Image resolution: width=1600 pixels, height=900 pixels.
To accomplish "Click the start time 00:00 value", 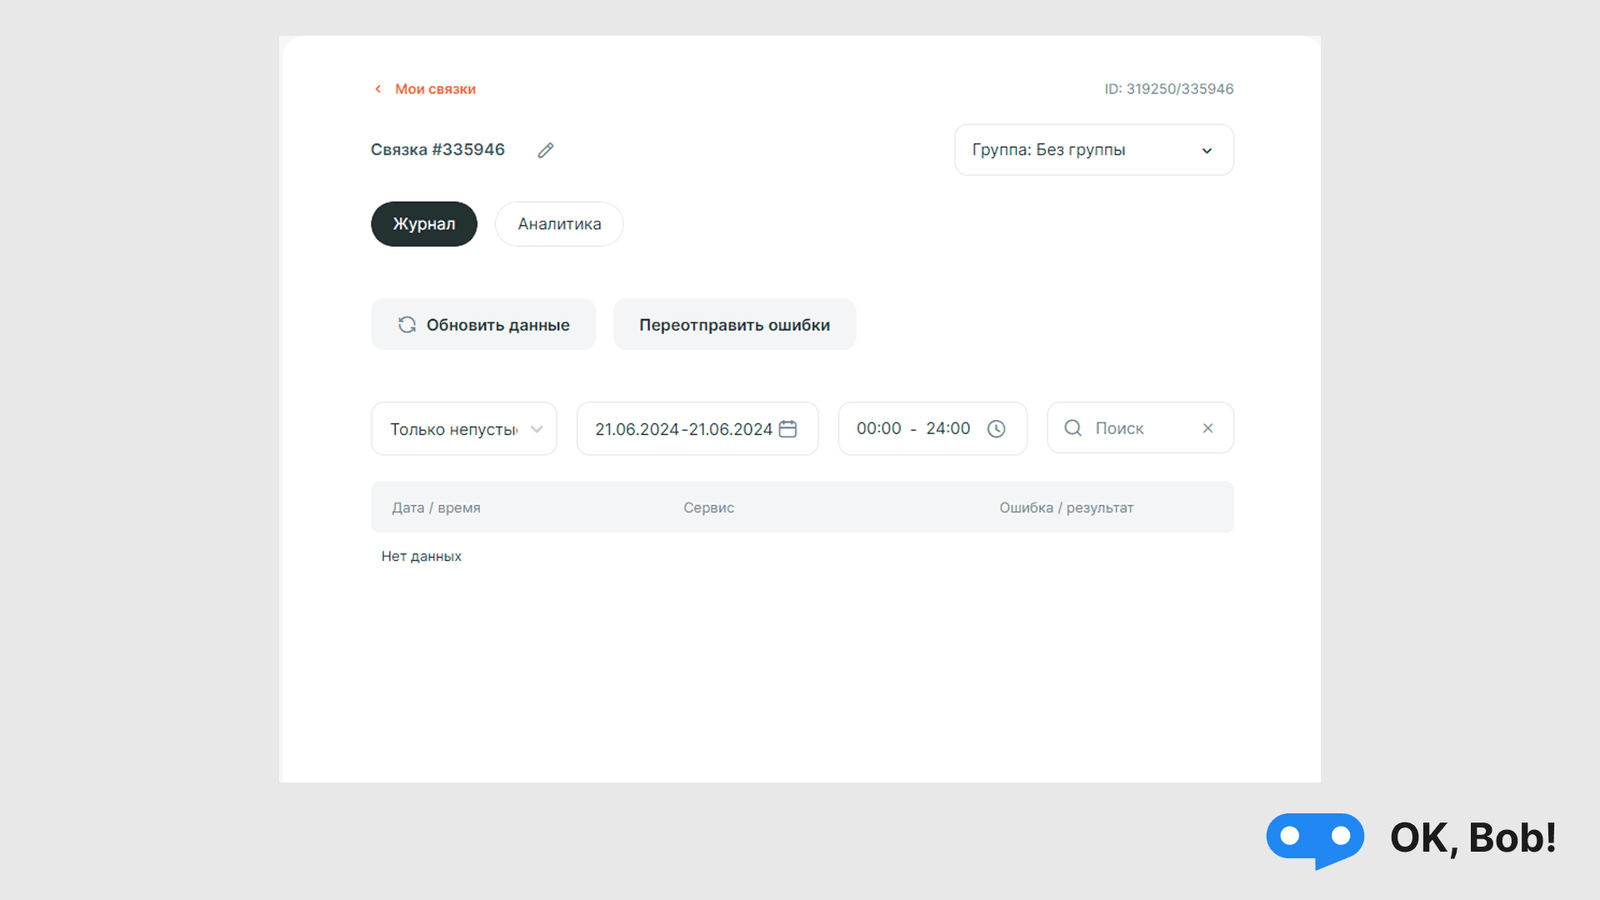I will pyautogui.click(x=879, y=428).
